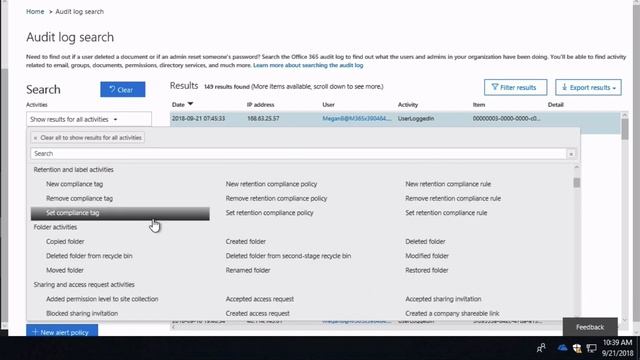Create a New alert policy
This screenshot has height=360, width=640.
coord(62,331)
